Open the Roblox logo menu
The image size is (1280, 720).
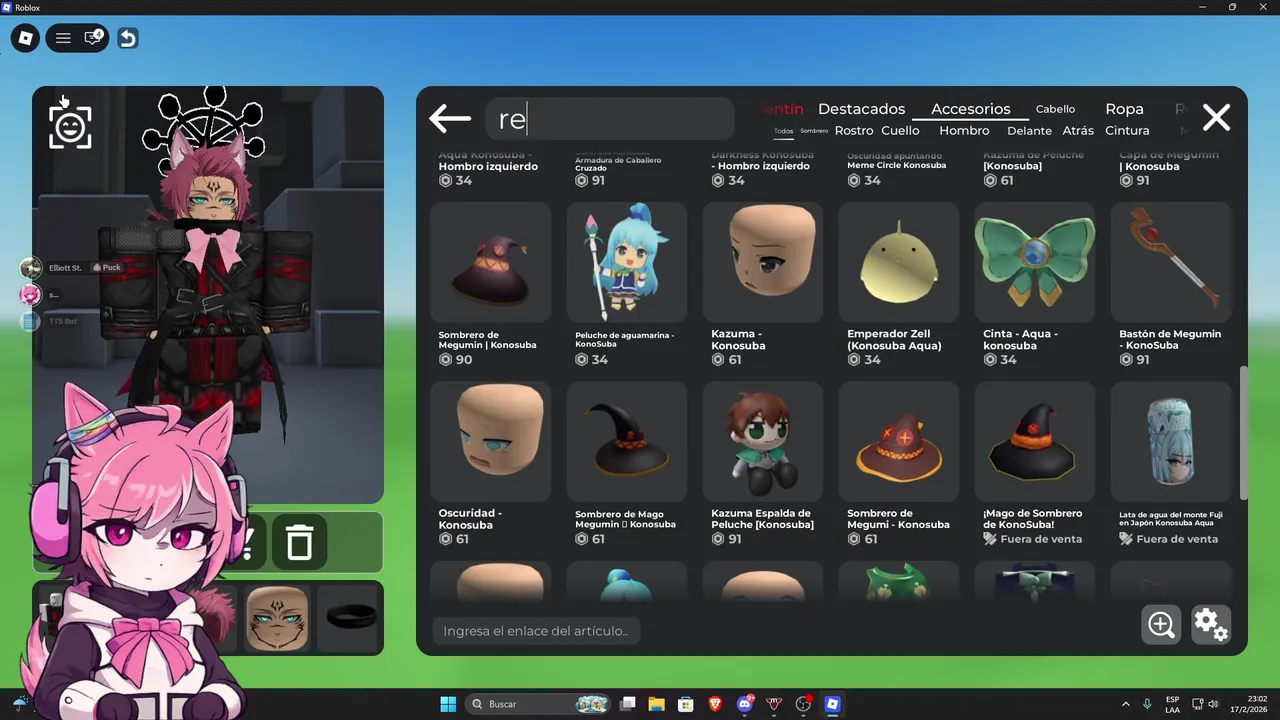(26, 38)
